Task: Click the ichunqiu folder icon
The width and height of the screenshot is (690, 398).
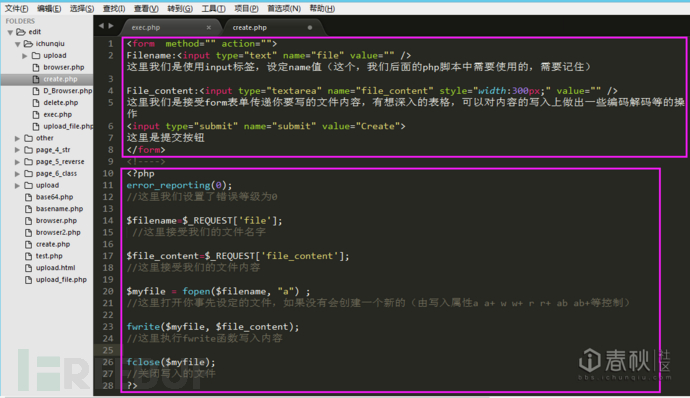Action: (x=28, y=44)
